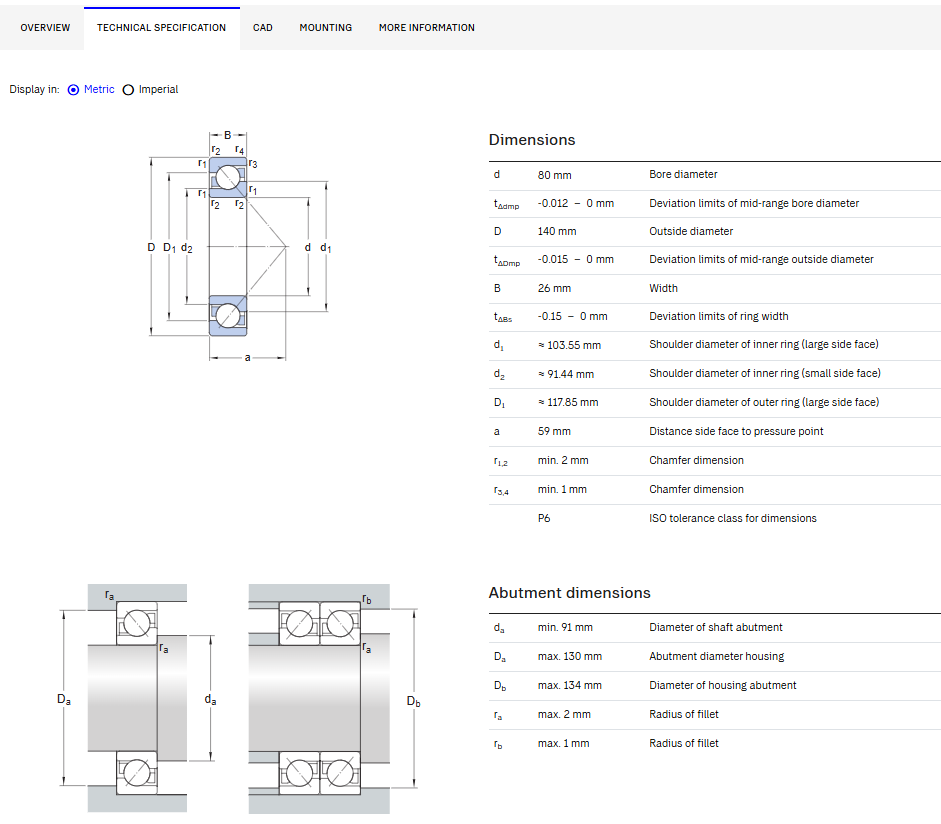Image resolution: width=941 pixels, height=824 pixels.
Task: Click Deviation limits of mid-range bore diameter
Action: click(754, 203)
